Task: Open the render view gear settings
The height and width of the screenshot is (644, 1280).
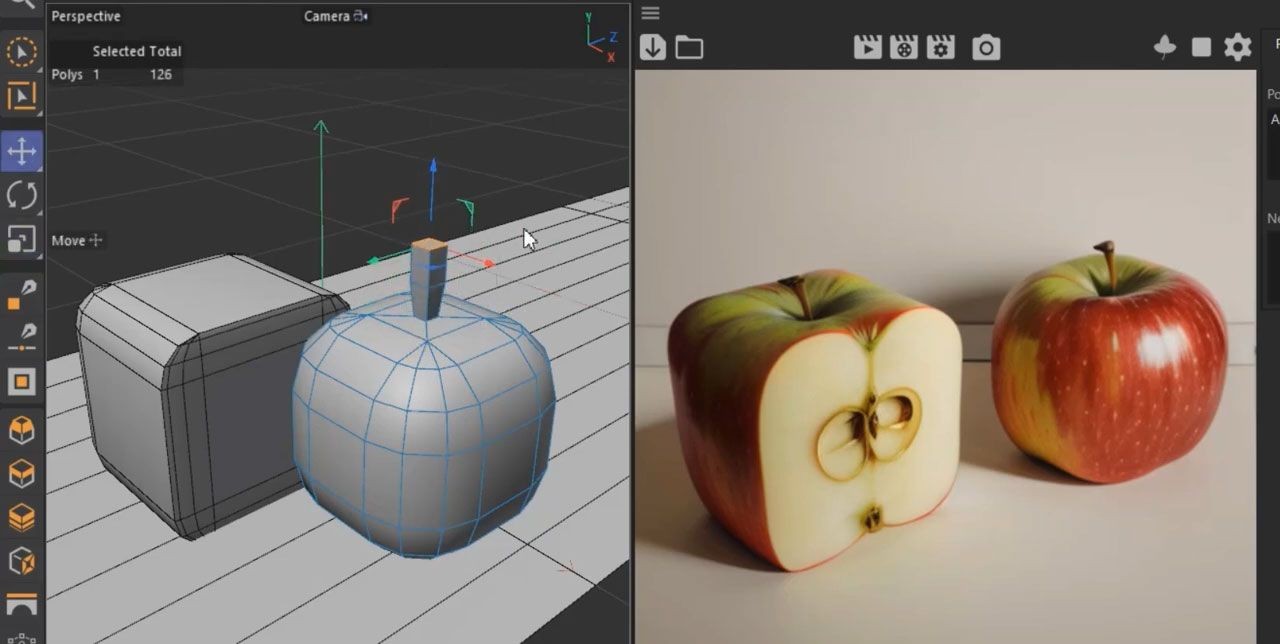Action: [x=1238, y=47]
